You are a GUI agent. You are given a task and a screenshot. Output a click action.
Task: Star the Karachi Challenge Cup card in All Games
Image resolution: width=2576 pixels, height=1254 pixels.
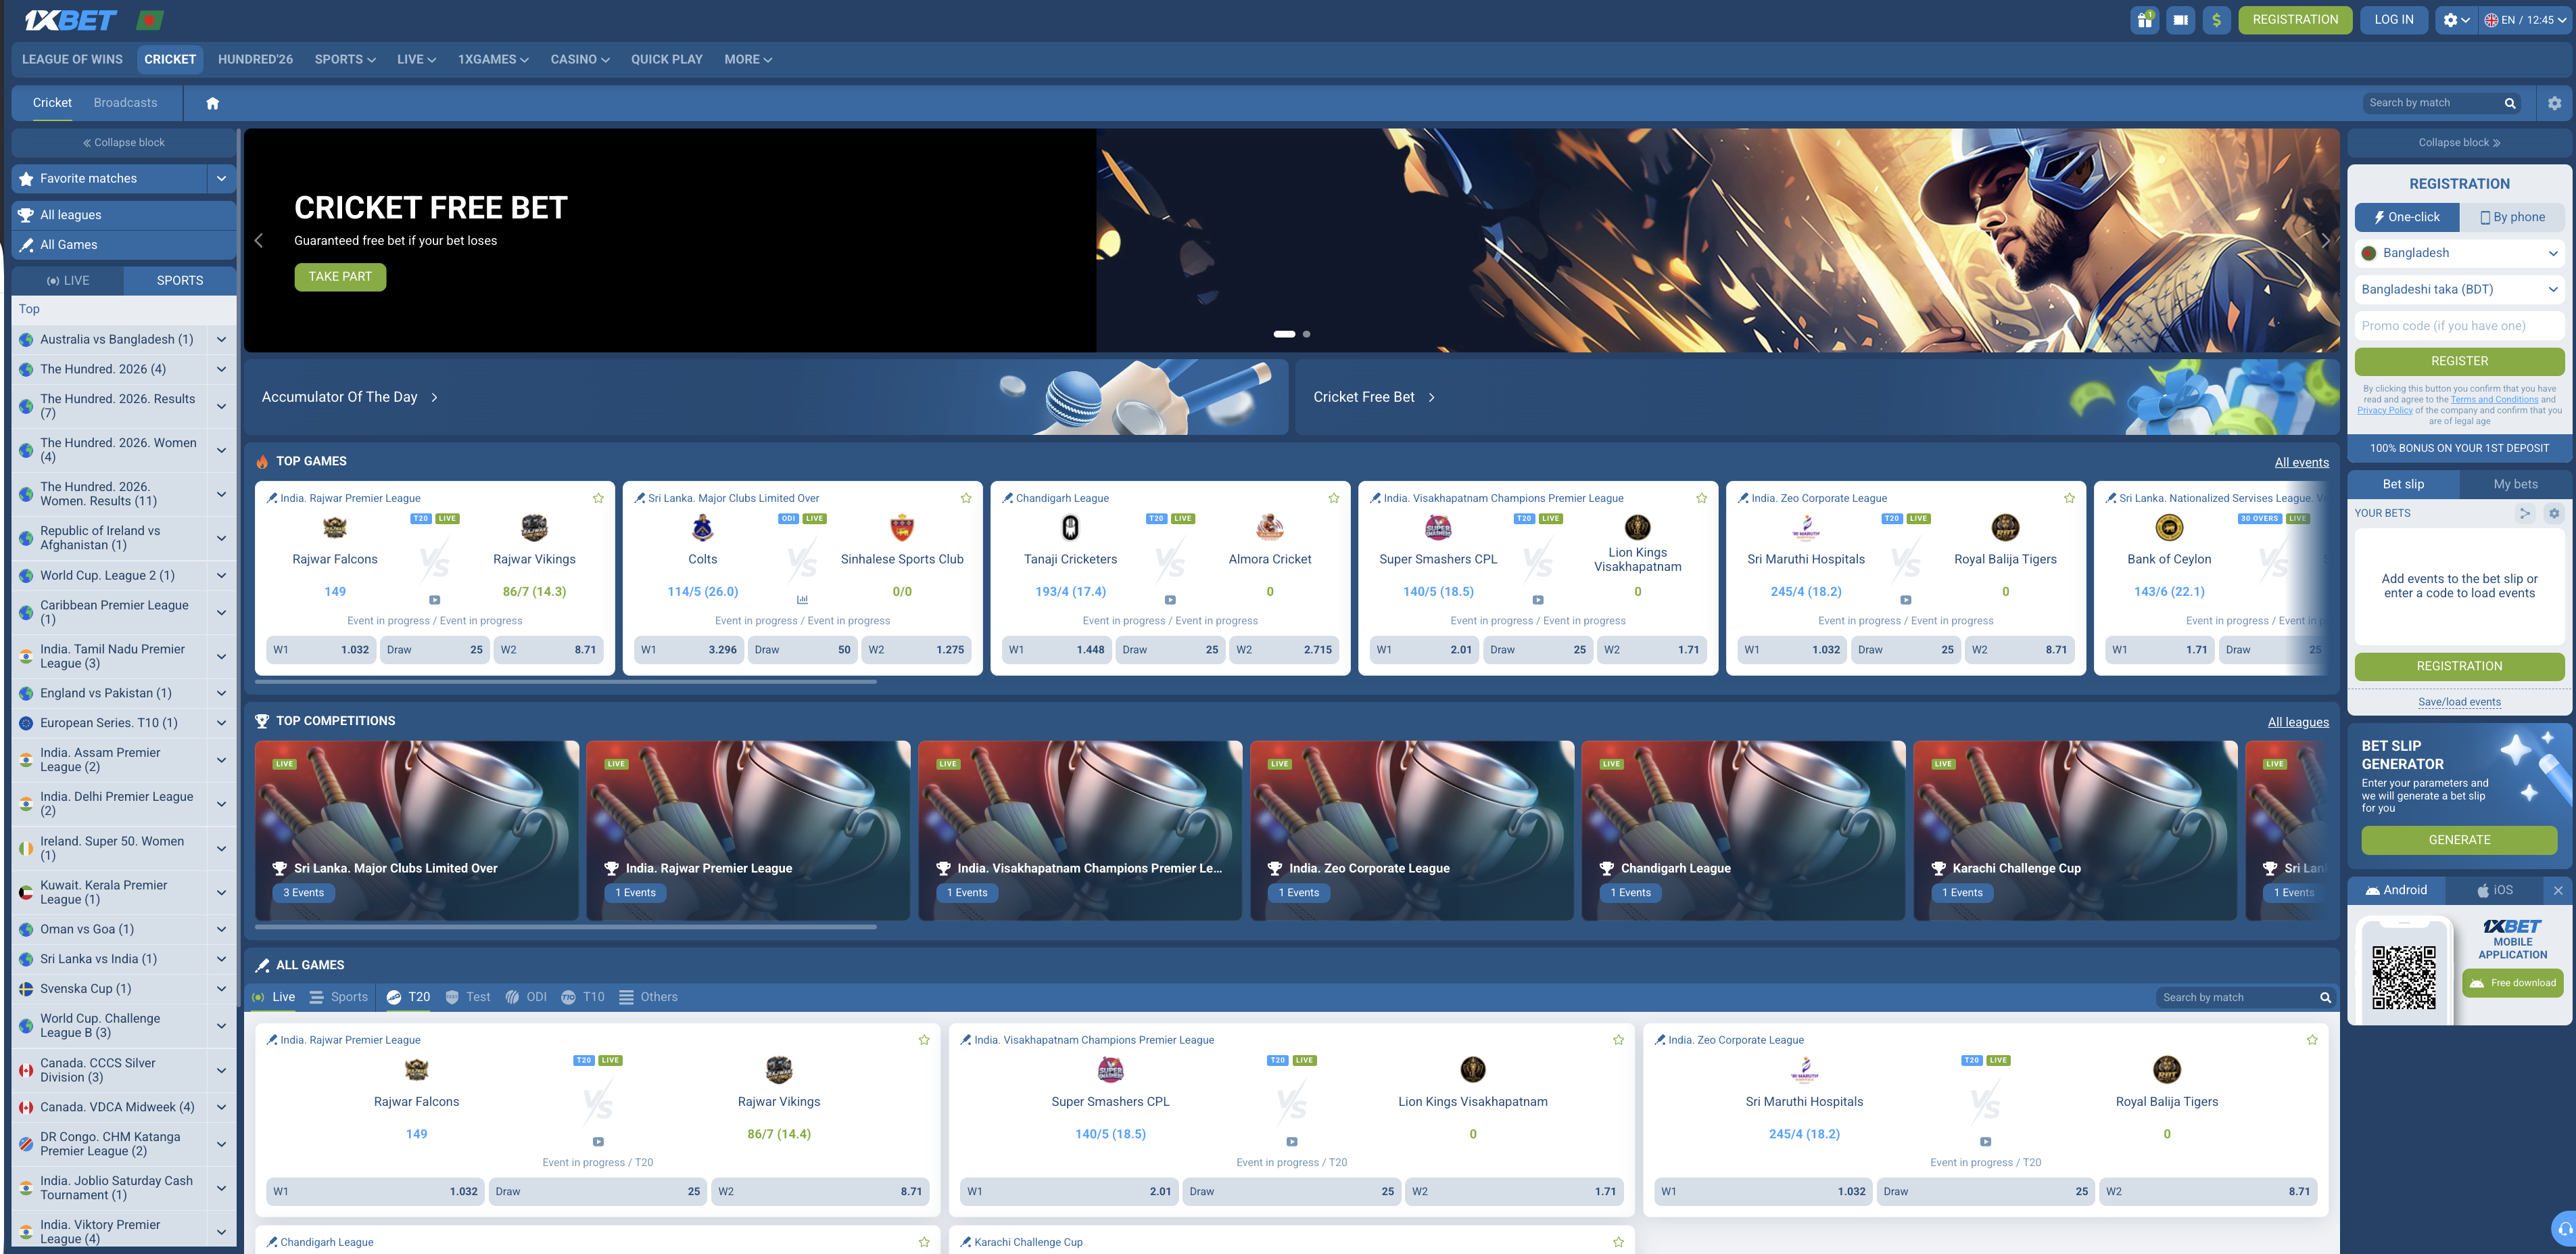point(1618,1242)
